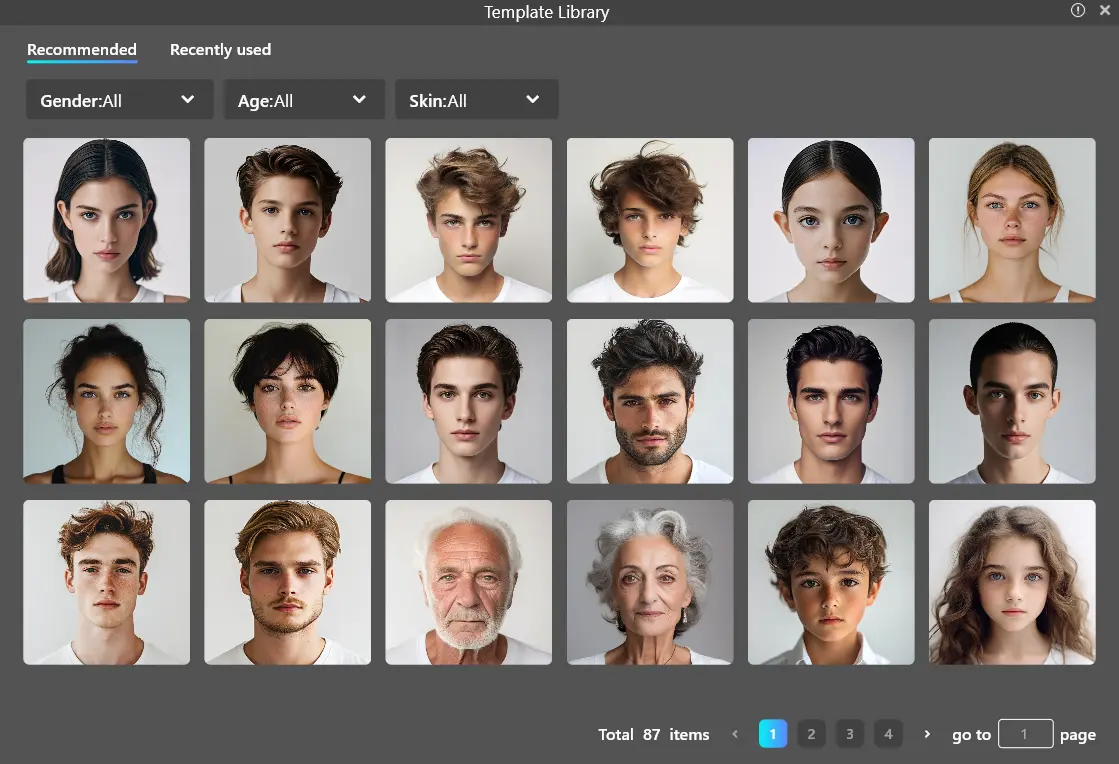Screen dimensions: 1119x764
Task: Select the highlighted page 1 button
Action: pyautogui.click(x=773, y=734)
